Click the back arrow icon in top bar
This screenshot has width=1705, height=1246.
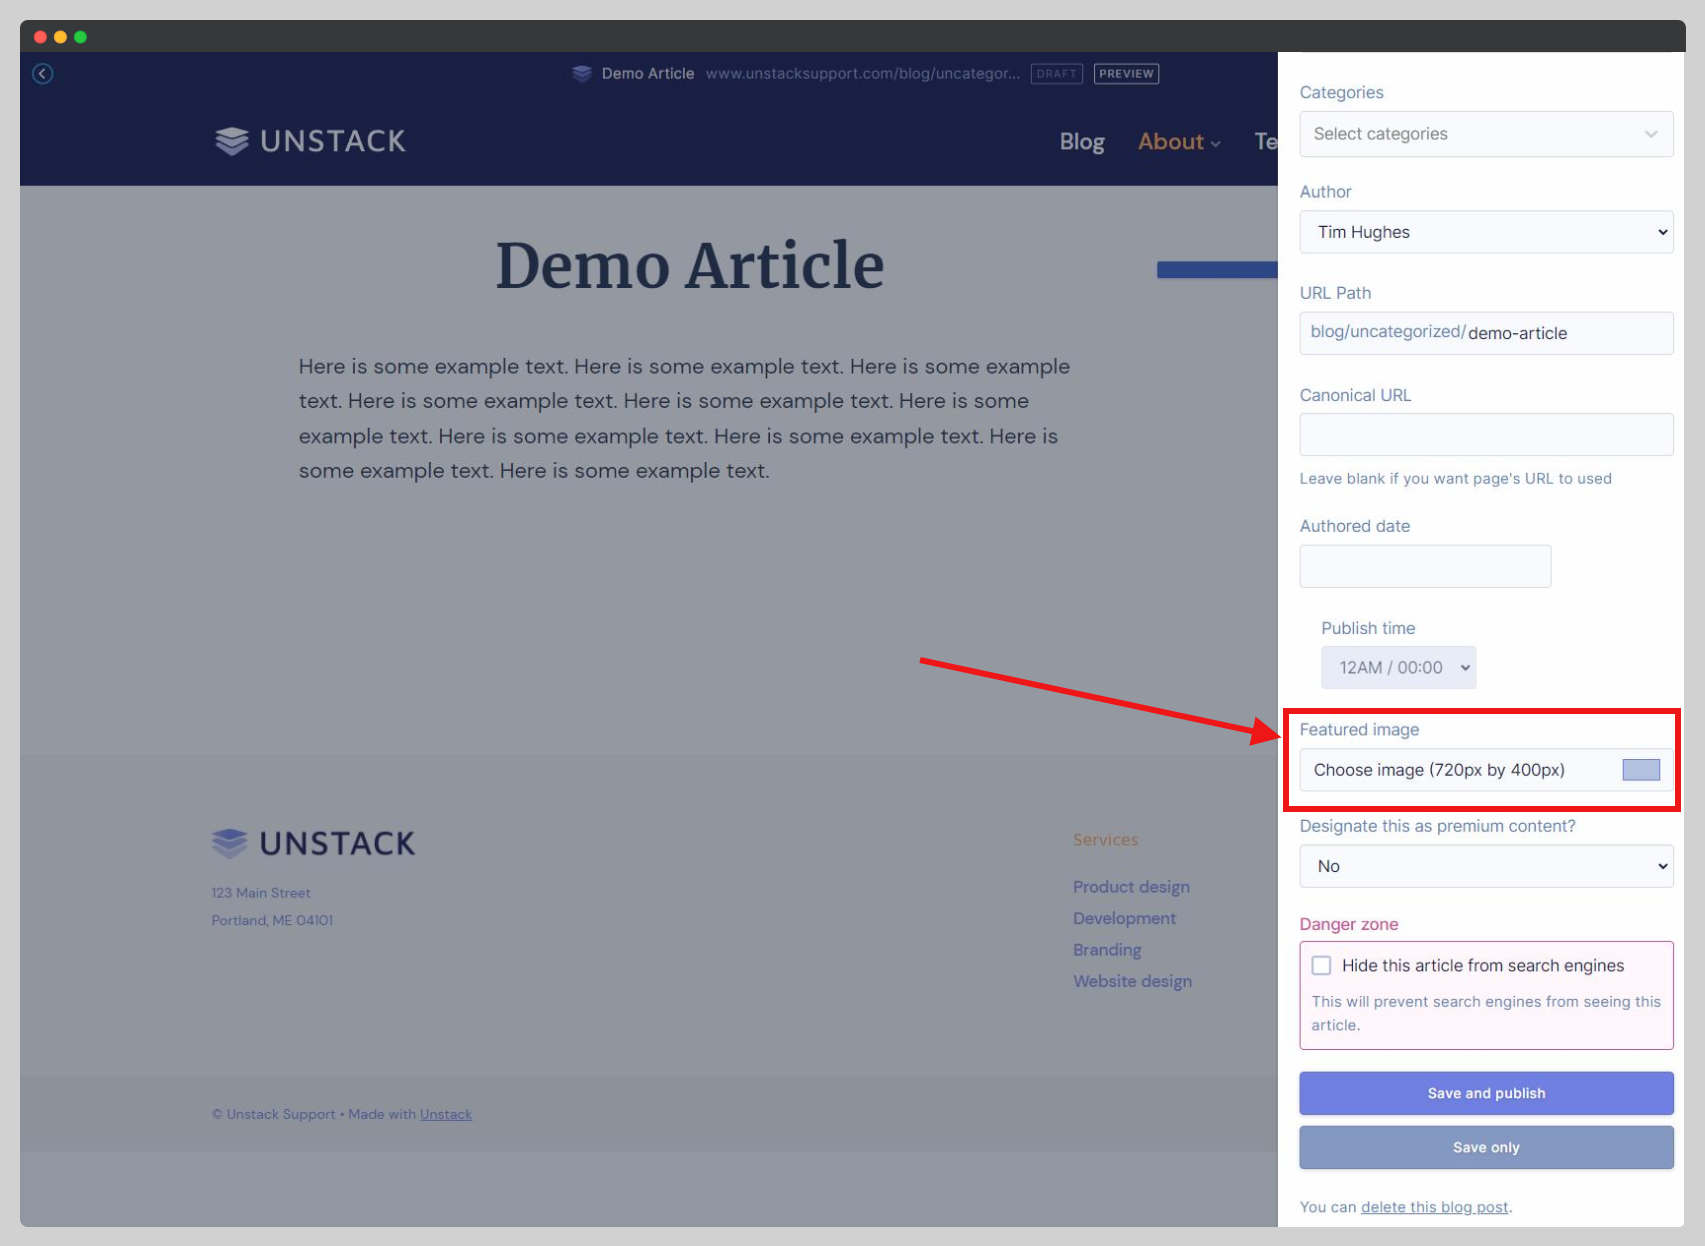pos(42,74)
